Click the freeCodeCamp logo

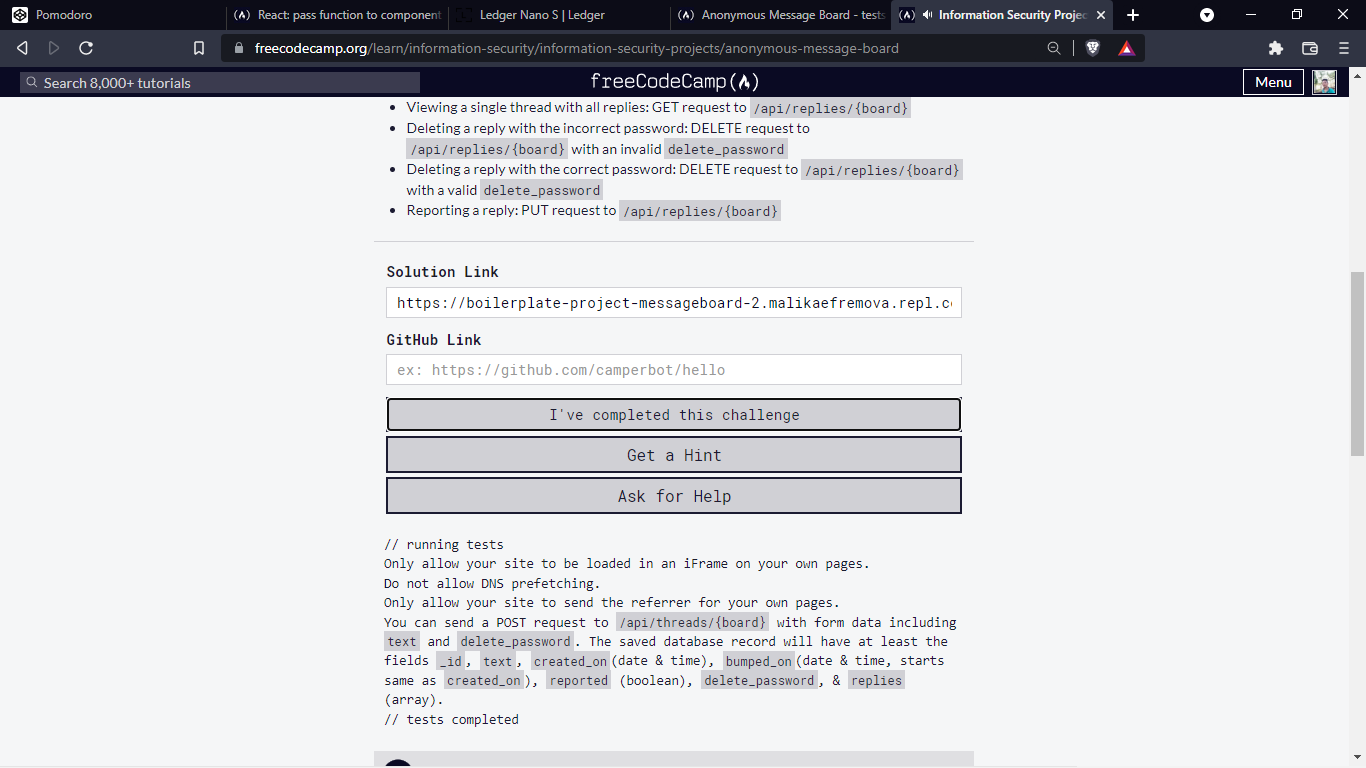pyautogui.click(x=675, y=82)
